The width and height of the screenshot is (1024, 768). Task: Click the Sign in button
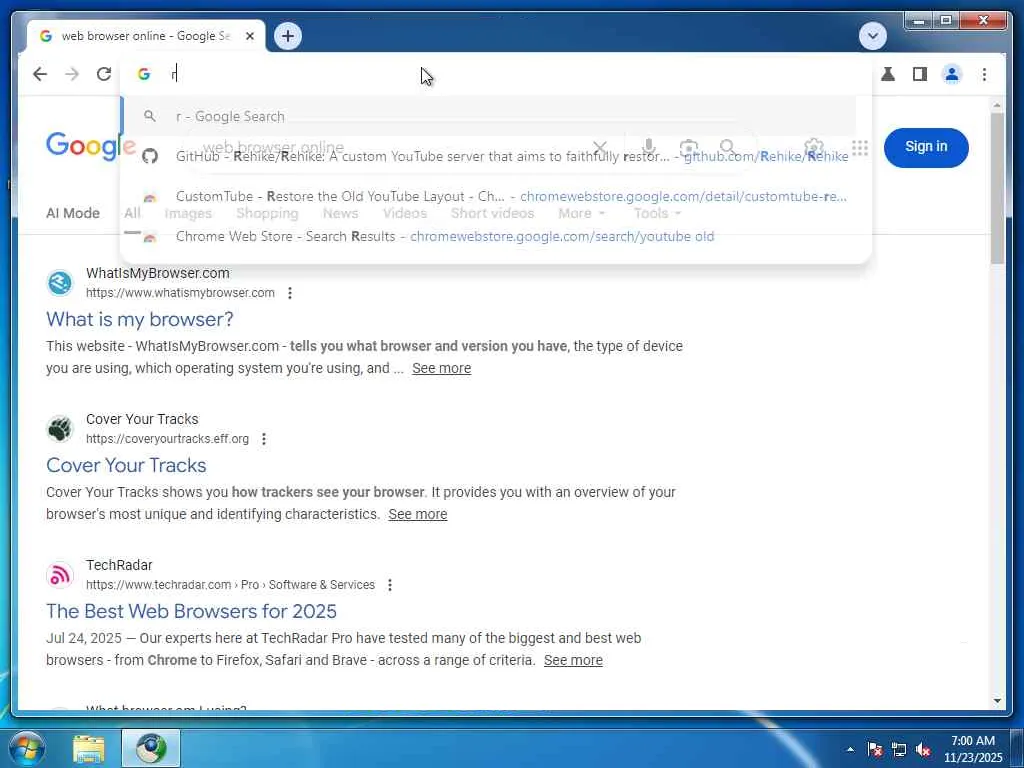(x=925, y=147)
